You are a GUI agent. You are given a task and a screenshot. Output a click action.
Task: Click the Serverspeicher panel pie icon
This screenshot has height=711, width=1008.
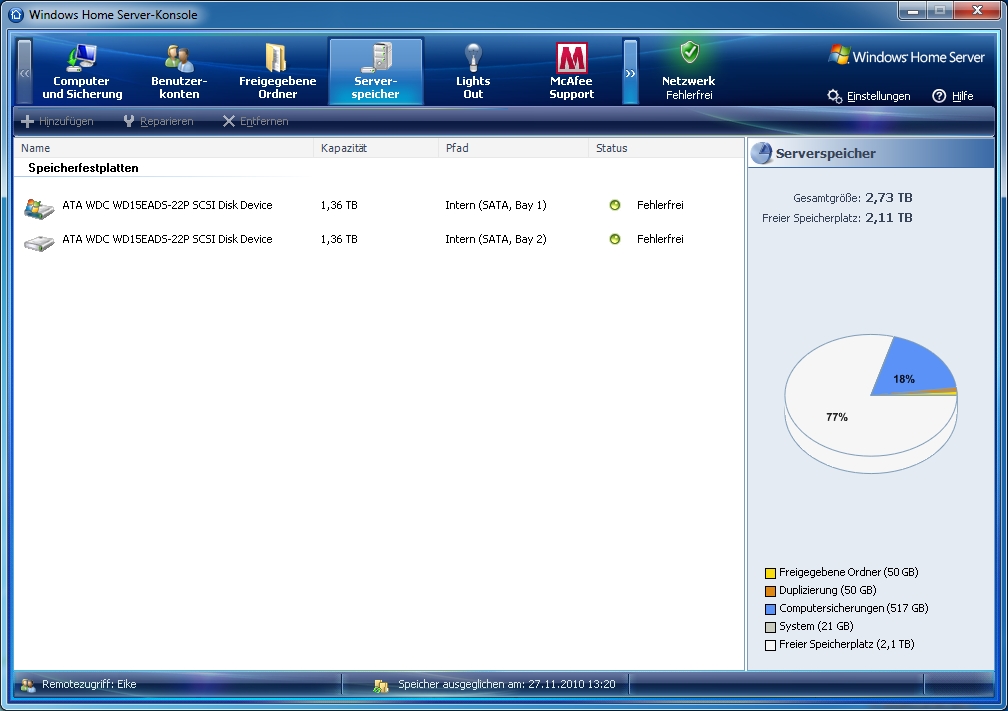(x=762, y=153)
